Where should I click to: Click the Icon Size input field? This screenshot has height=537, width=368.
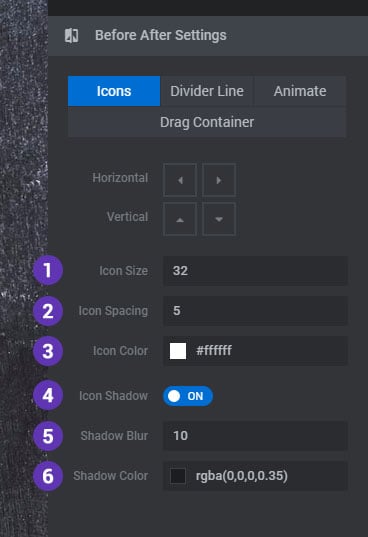(255, 271)
